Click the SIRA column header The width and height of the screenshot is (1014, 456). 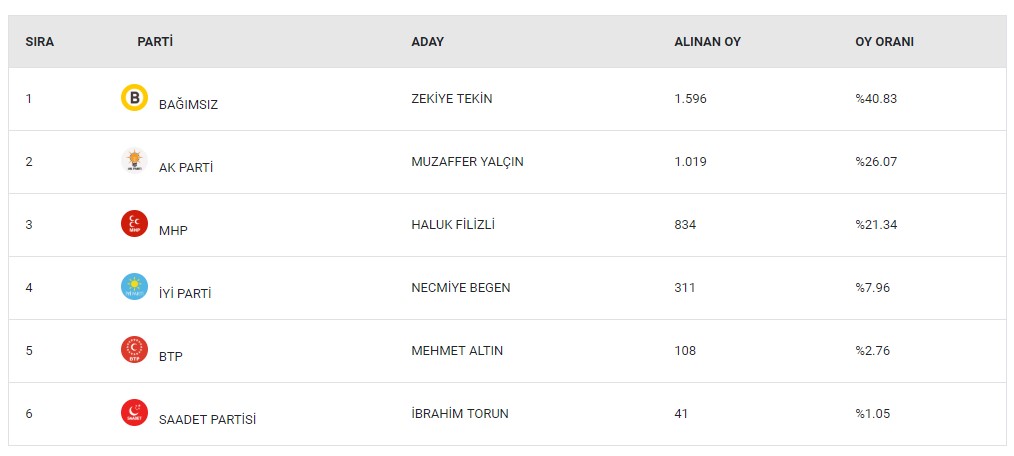click(x=40, y=42)
